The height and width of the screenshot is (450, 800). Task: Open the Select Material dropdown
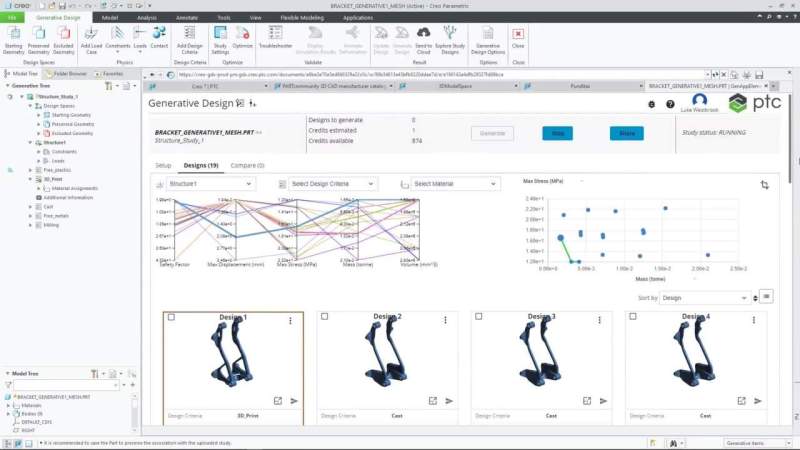point(455,184)
